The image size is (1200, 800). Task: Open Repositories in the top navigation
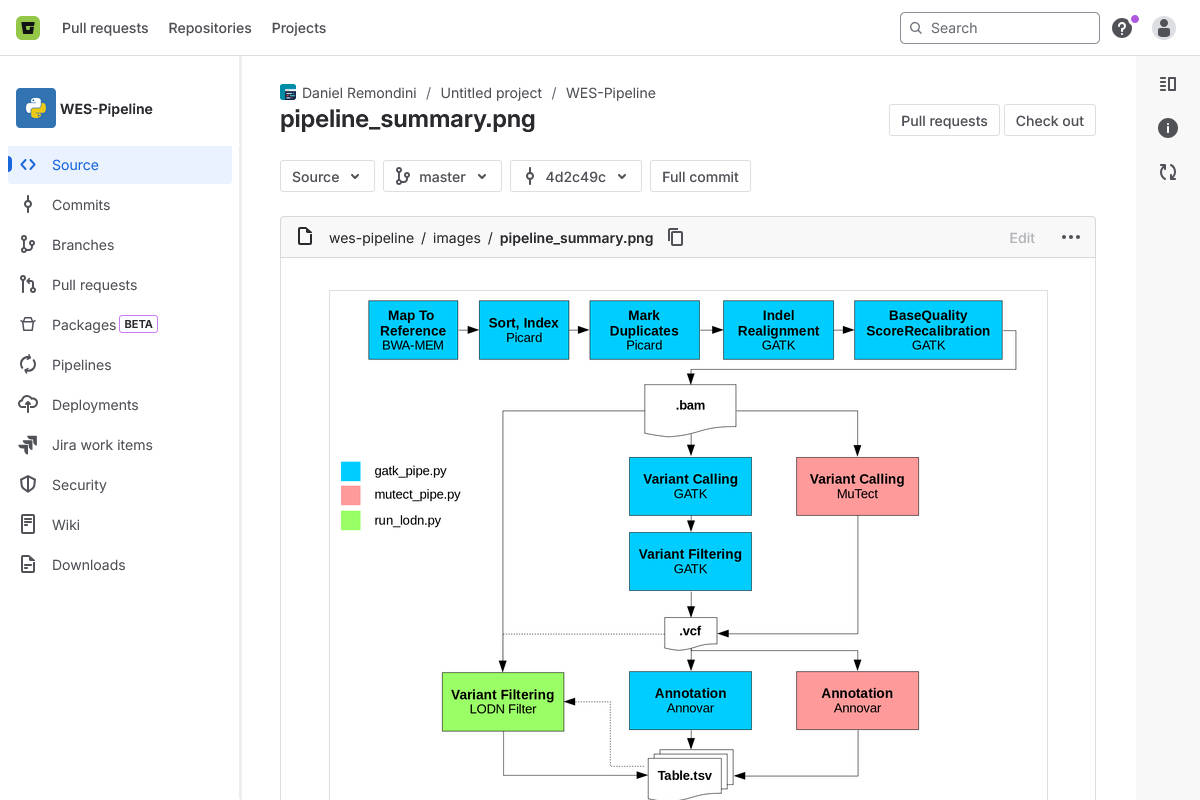209,27
